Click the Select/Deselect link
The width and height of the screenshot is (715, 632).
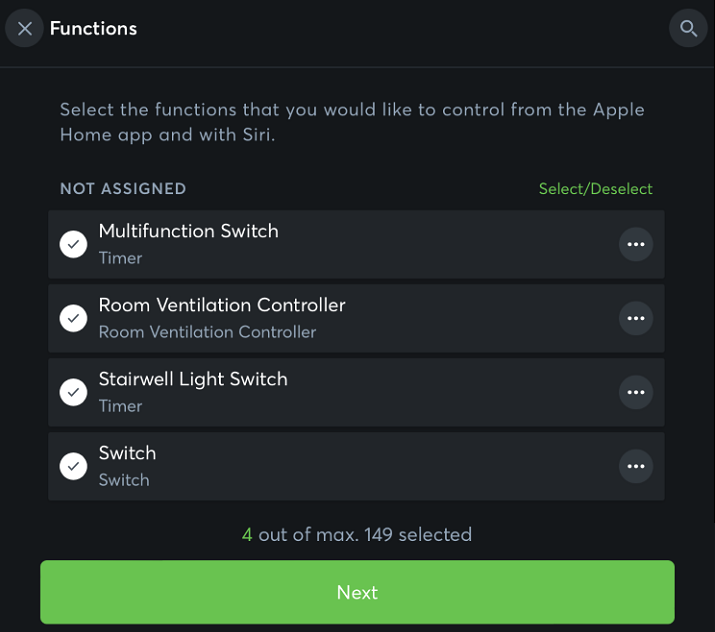(595, 189)
